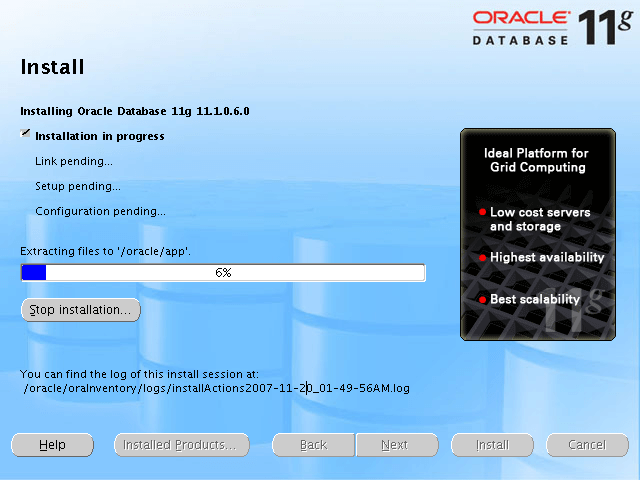Open Installed Products list

point(182,444)
